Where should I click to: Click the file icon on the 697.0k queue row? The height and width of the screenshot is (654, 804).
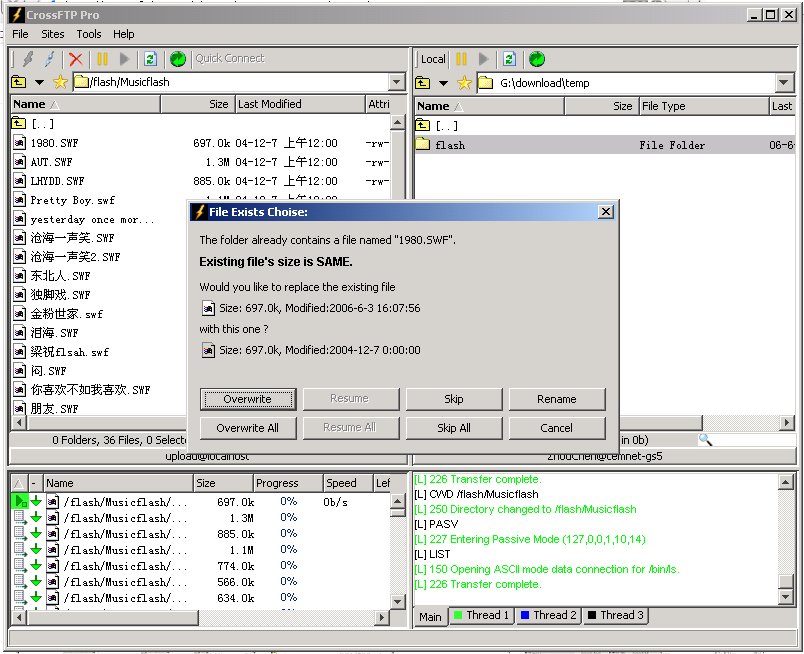(52, 502)
